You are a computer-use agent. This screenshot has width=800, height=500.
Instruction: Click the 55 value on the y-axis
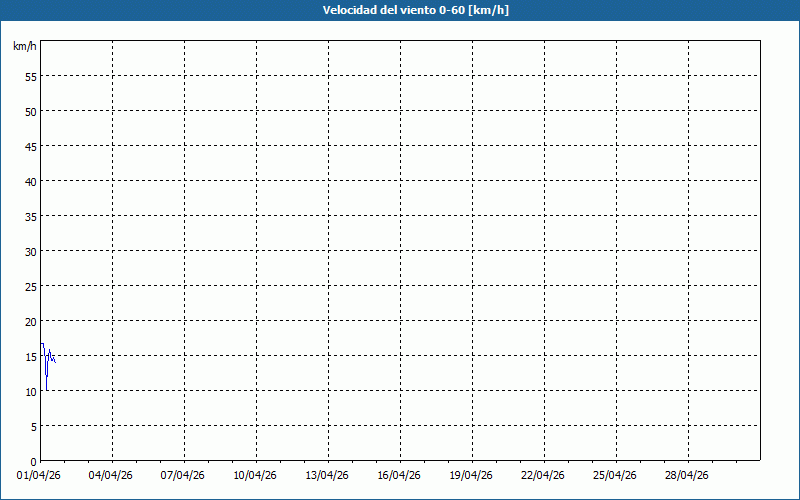click(x=31, y=76)
